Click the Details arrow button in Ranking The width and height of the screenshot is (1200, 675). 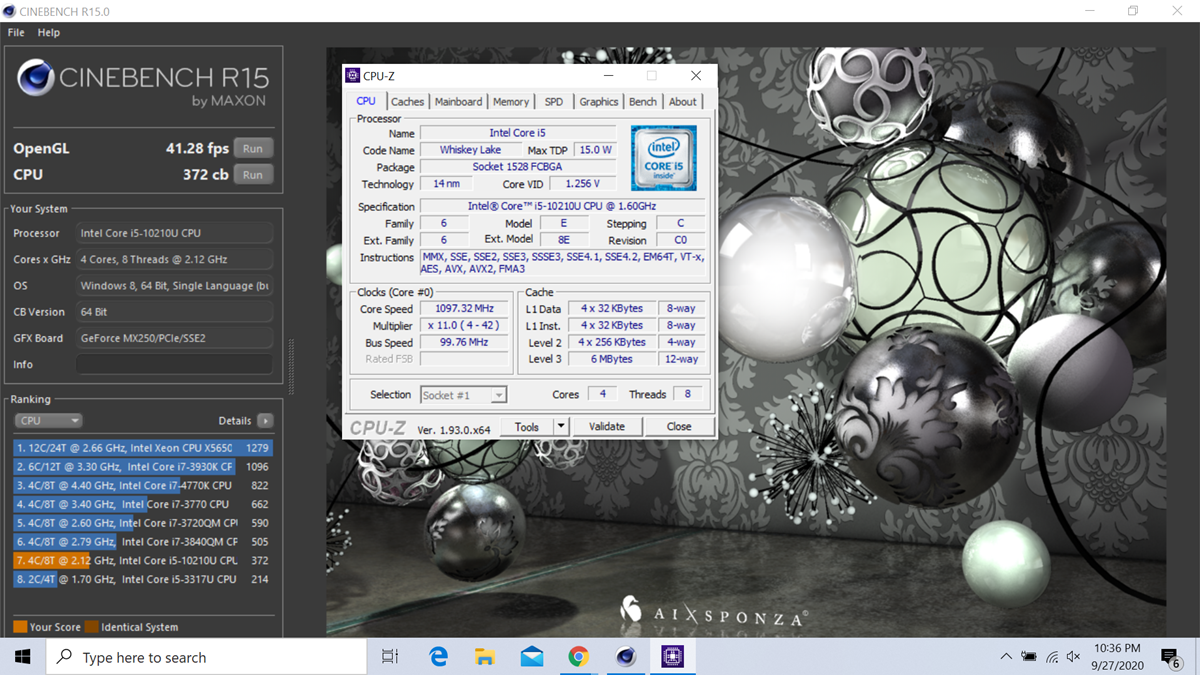[x=265, y=421]
